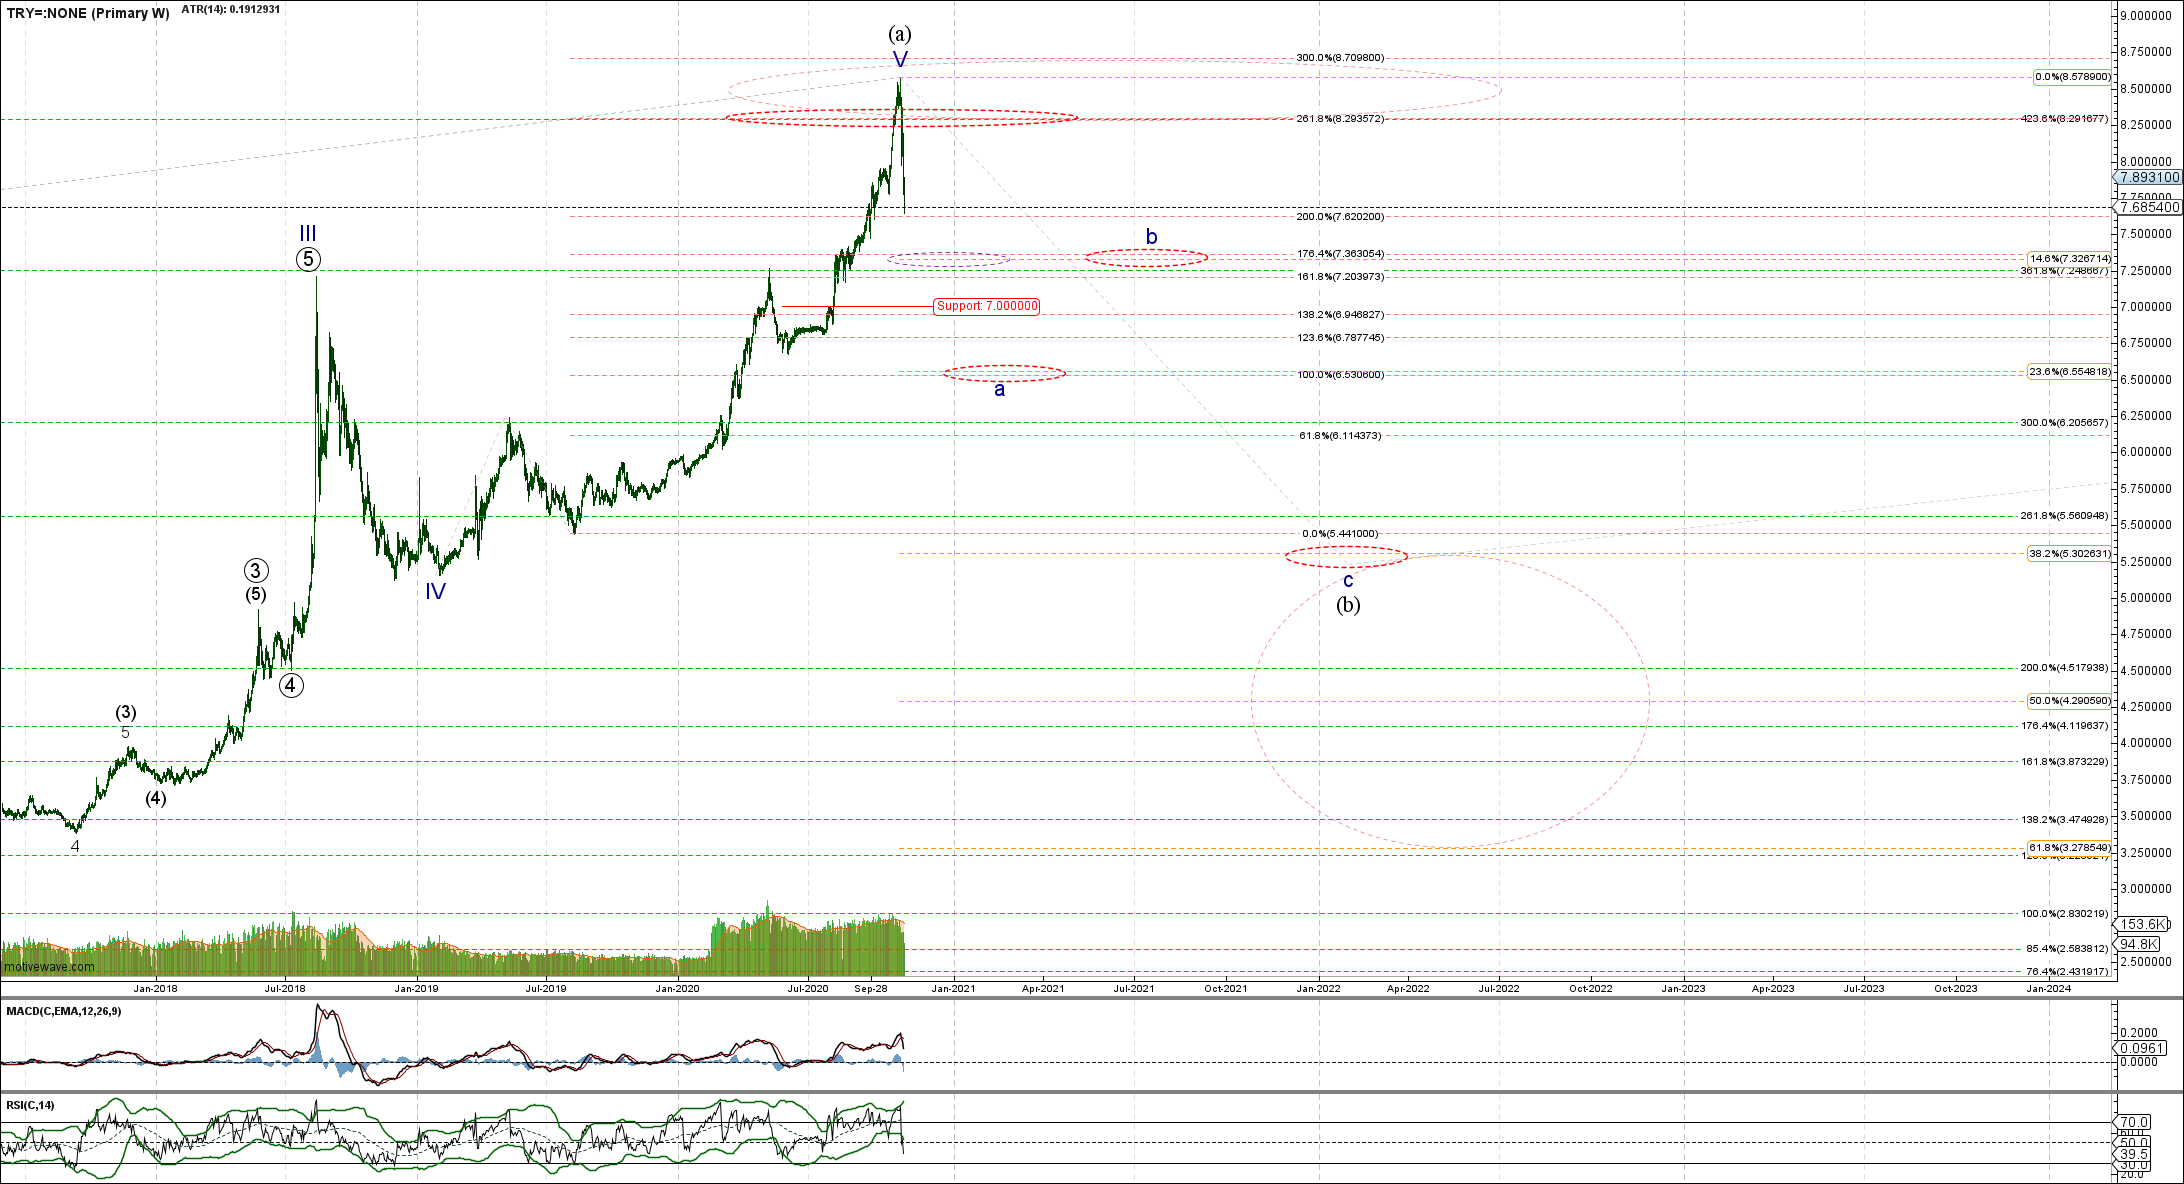Click the MACD(C,EMA,12,26,9) study label

64,1011
